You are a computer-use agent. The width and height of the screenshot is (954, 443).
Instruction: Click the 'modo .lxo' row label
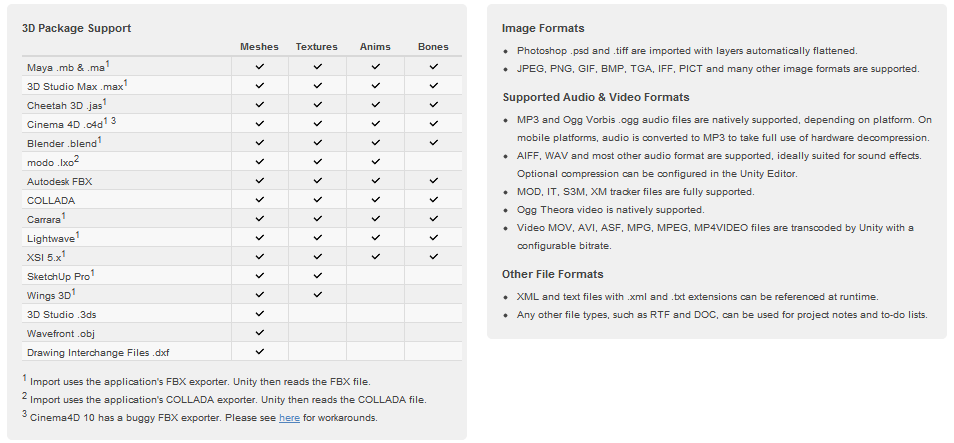pos(53,162)
